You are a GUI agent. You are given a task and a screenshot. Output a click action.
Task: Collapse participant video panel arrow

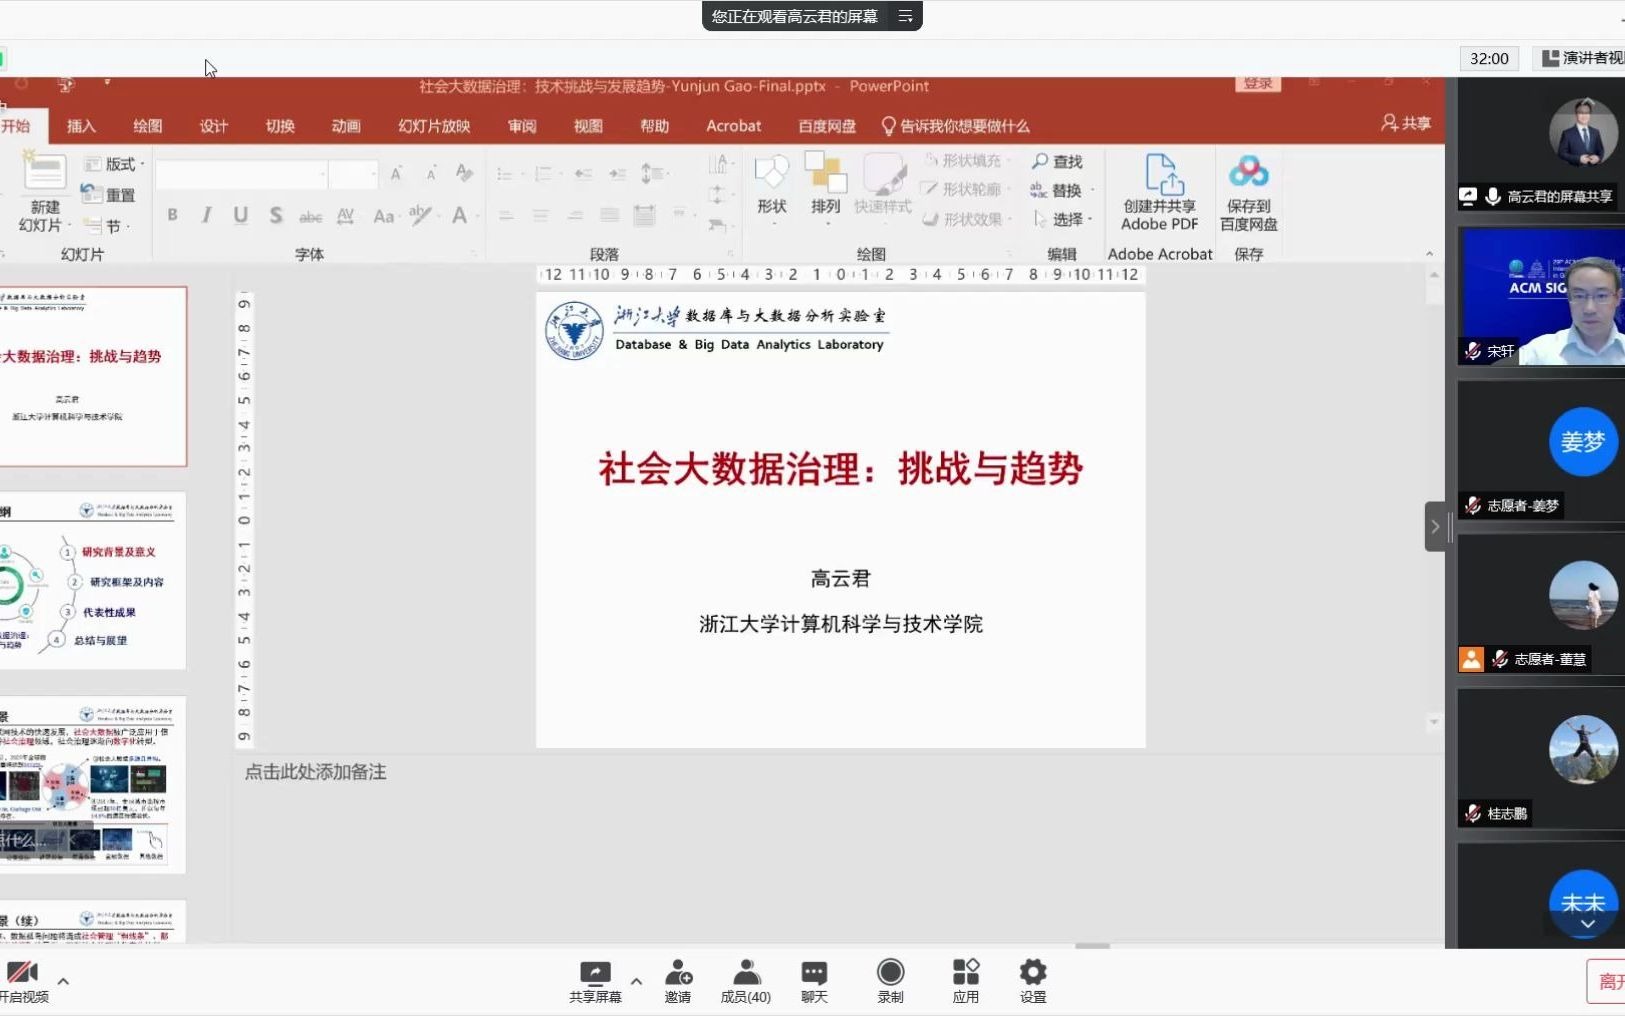1435,526
